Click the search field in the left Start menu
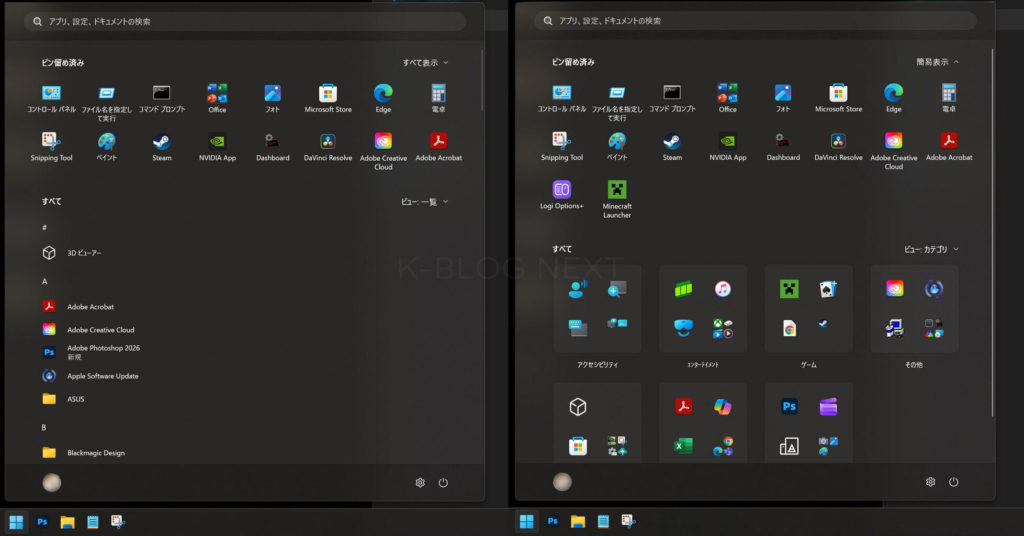The height and width of the screenshot is (536, 1024). tap(245, 21)
